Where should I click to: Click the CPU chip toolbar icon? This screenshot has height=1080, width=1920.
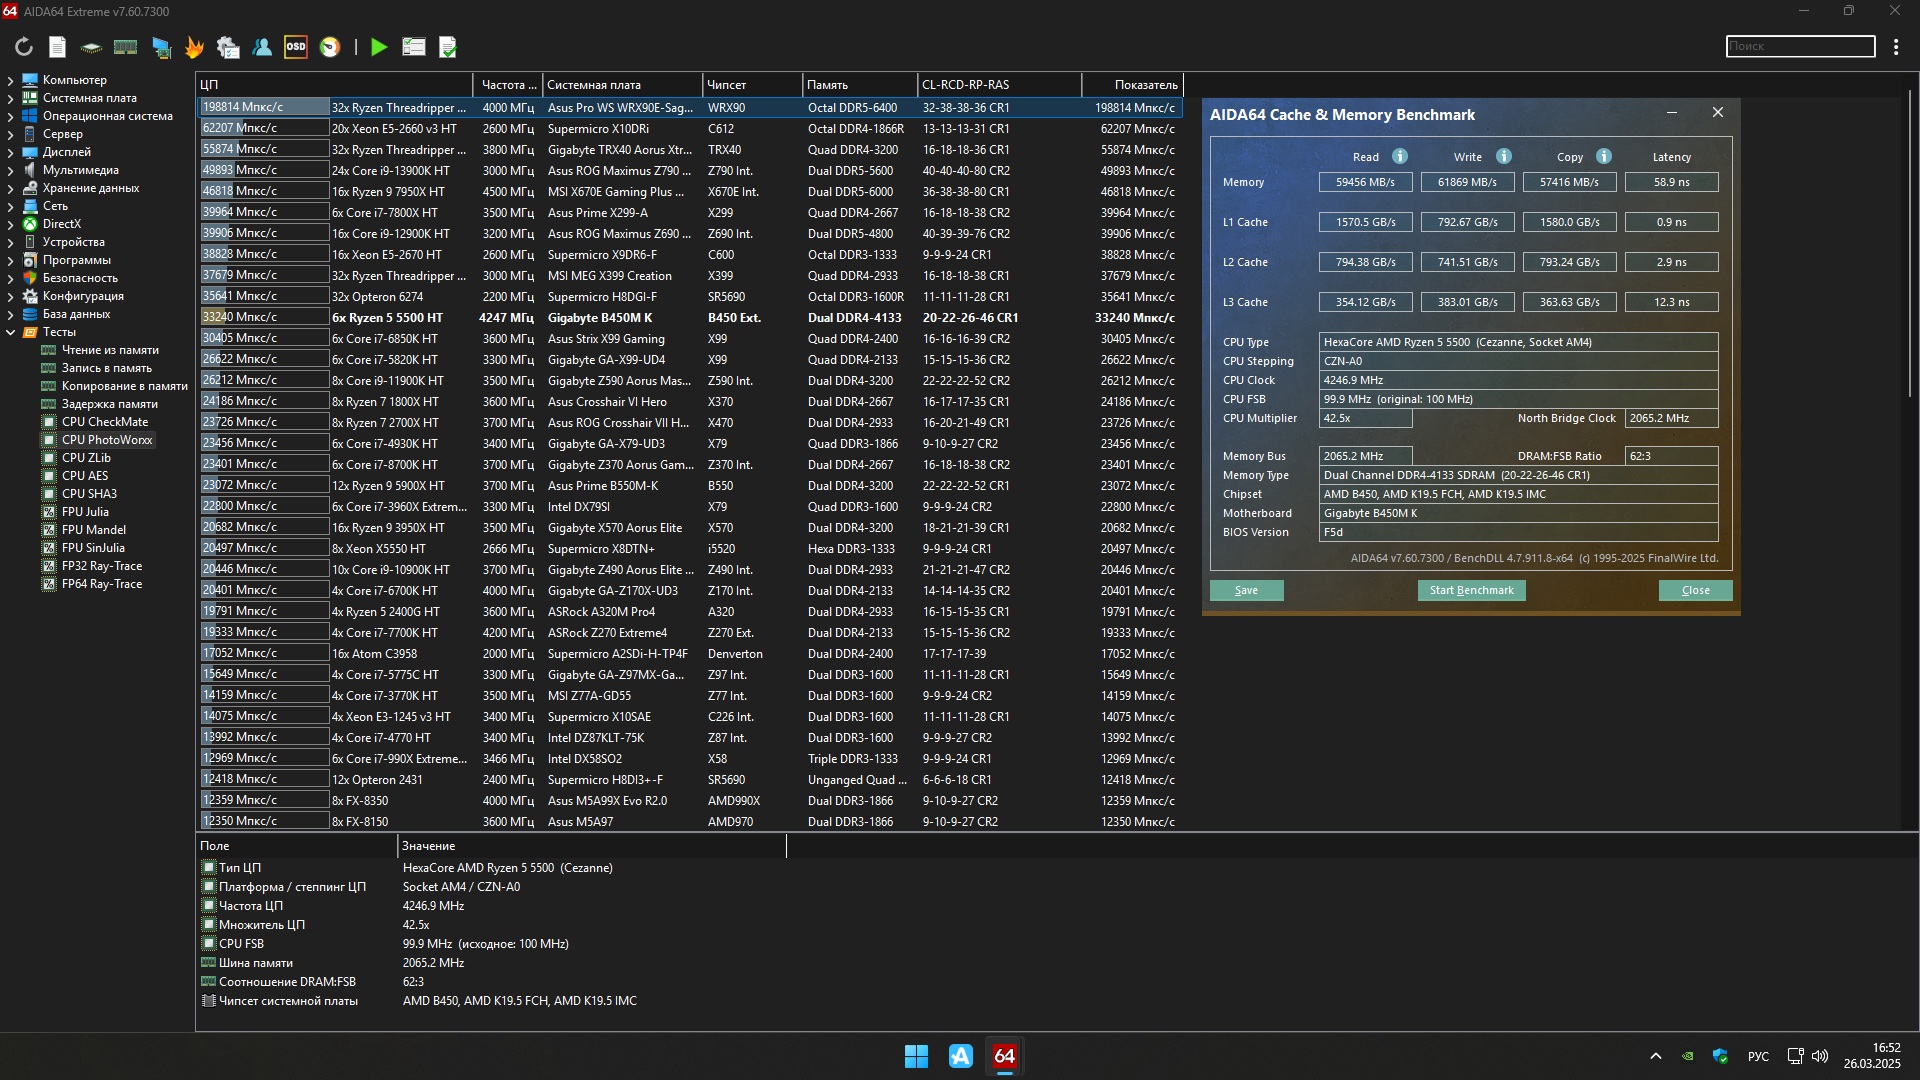pos(91,47)
